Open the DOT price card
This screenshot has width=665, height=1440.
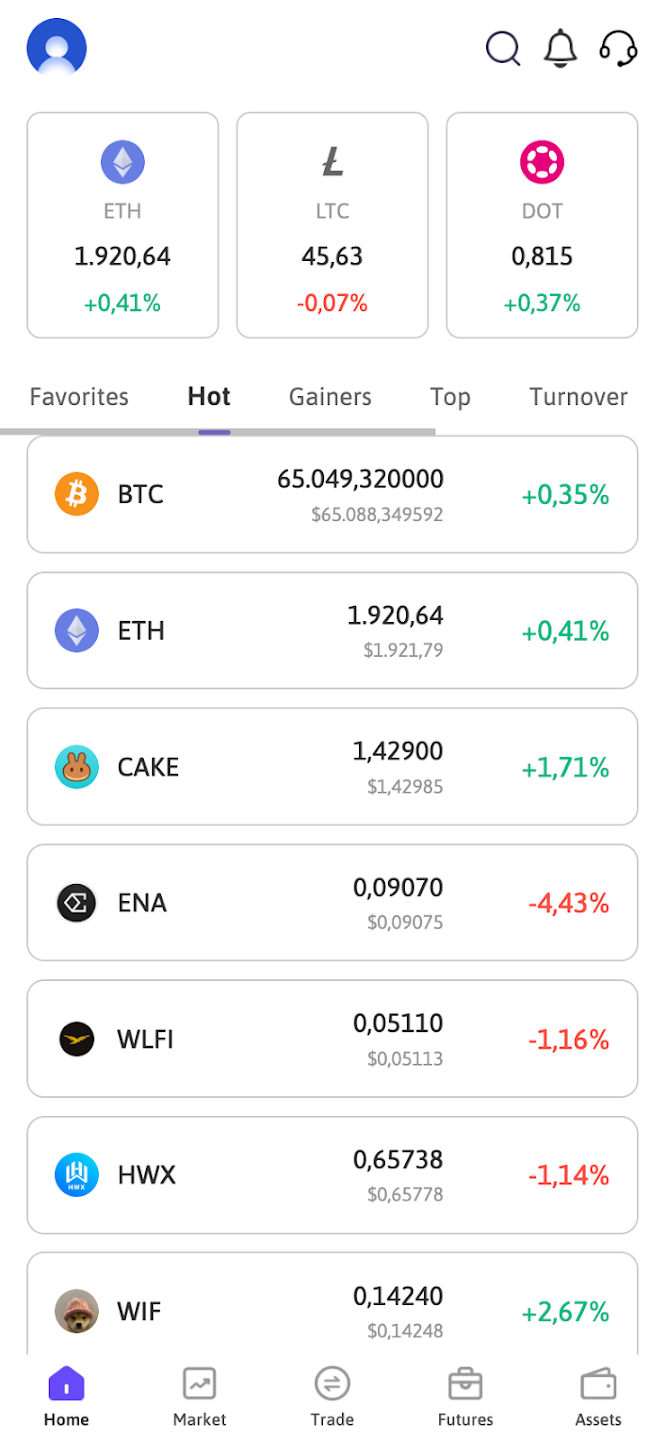(x=542, y=225)
